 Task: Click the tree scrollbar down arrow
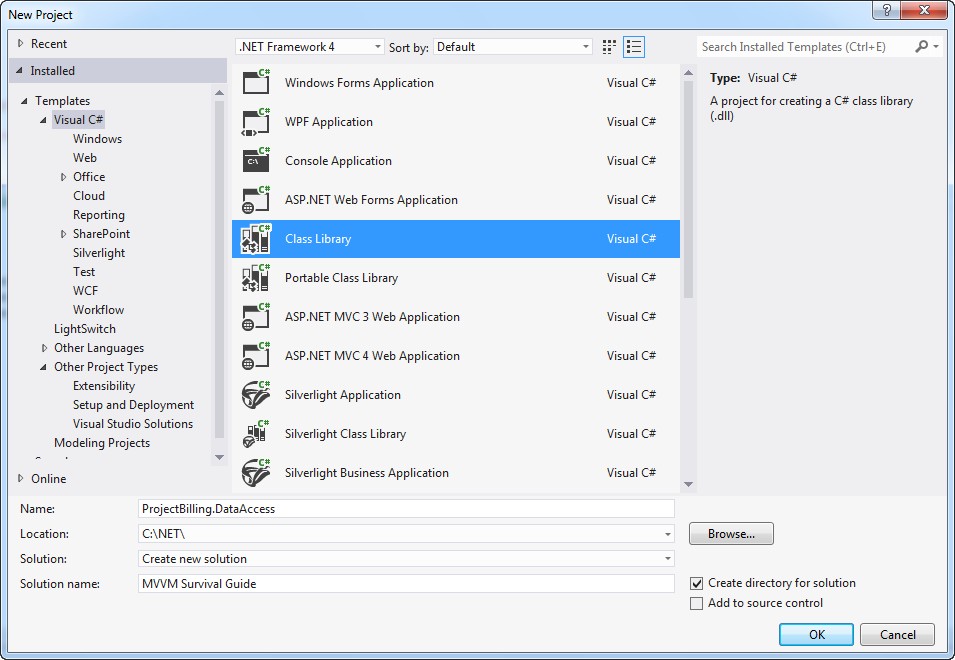coord(219,457)
